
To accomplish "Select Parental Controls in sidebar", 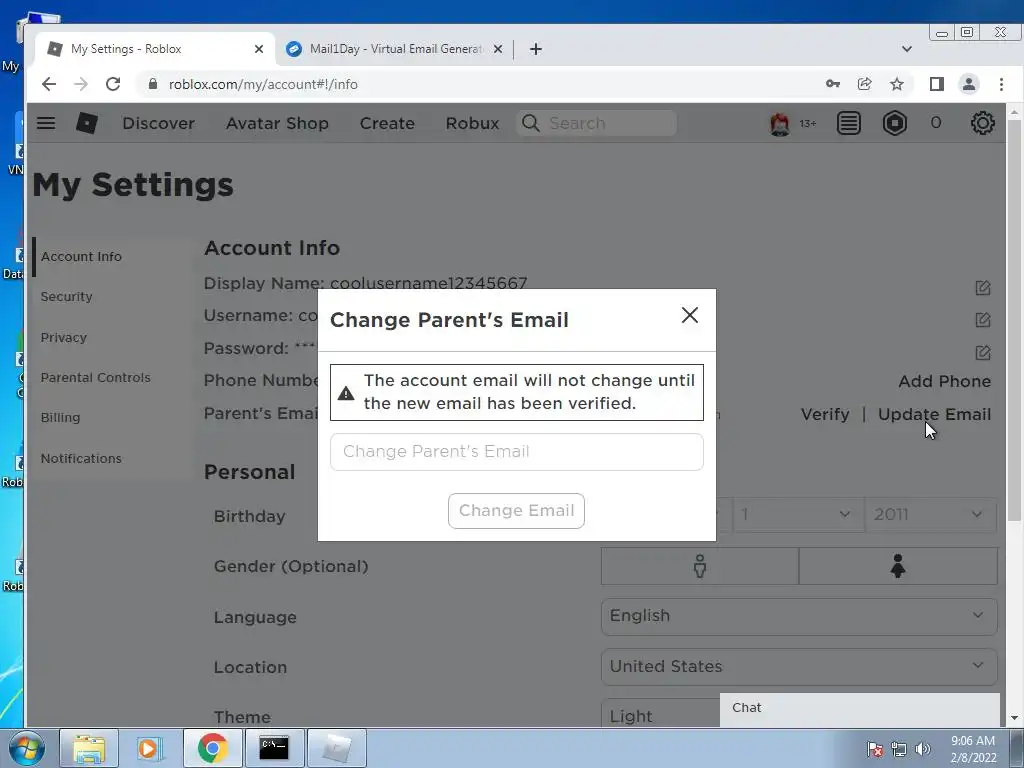I will (95, 377).
